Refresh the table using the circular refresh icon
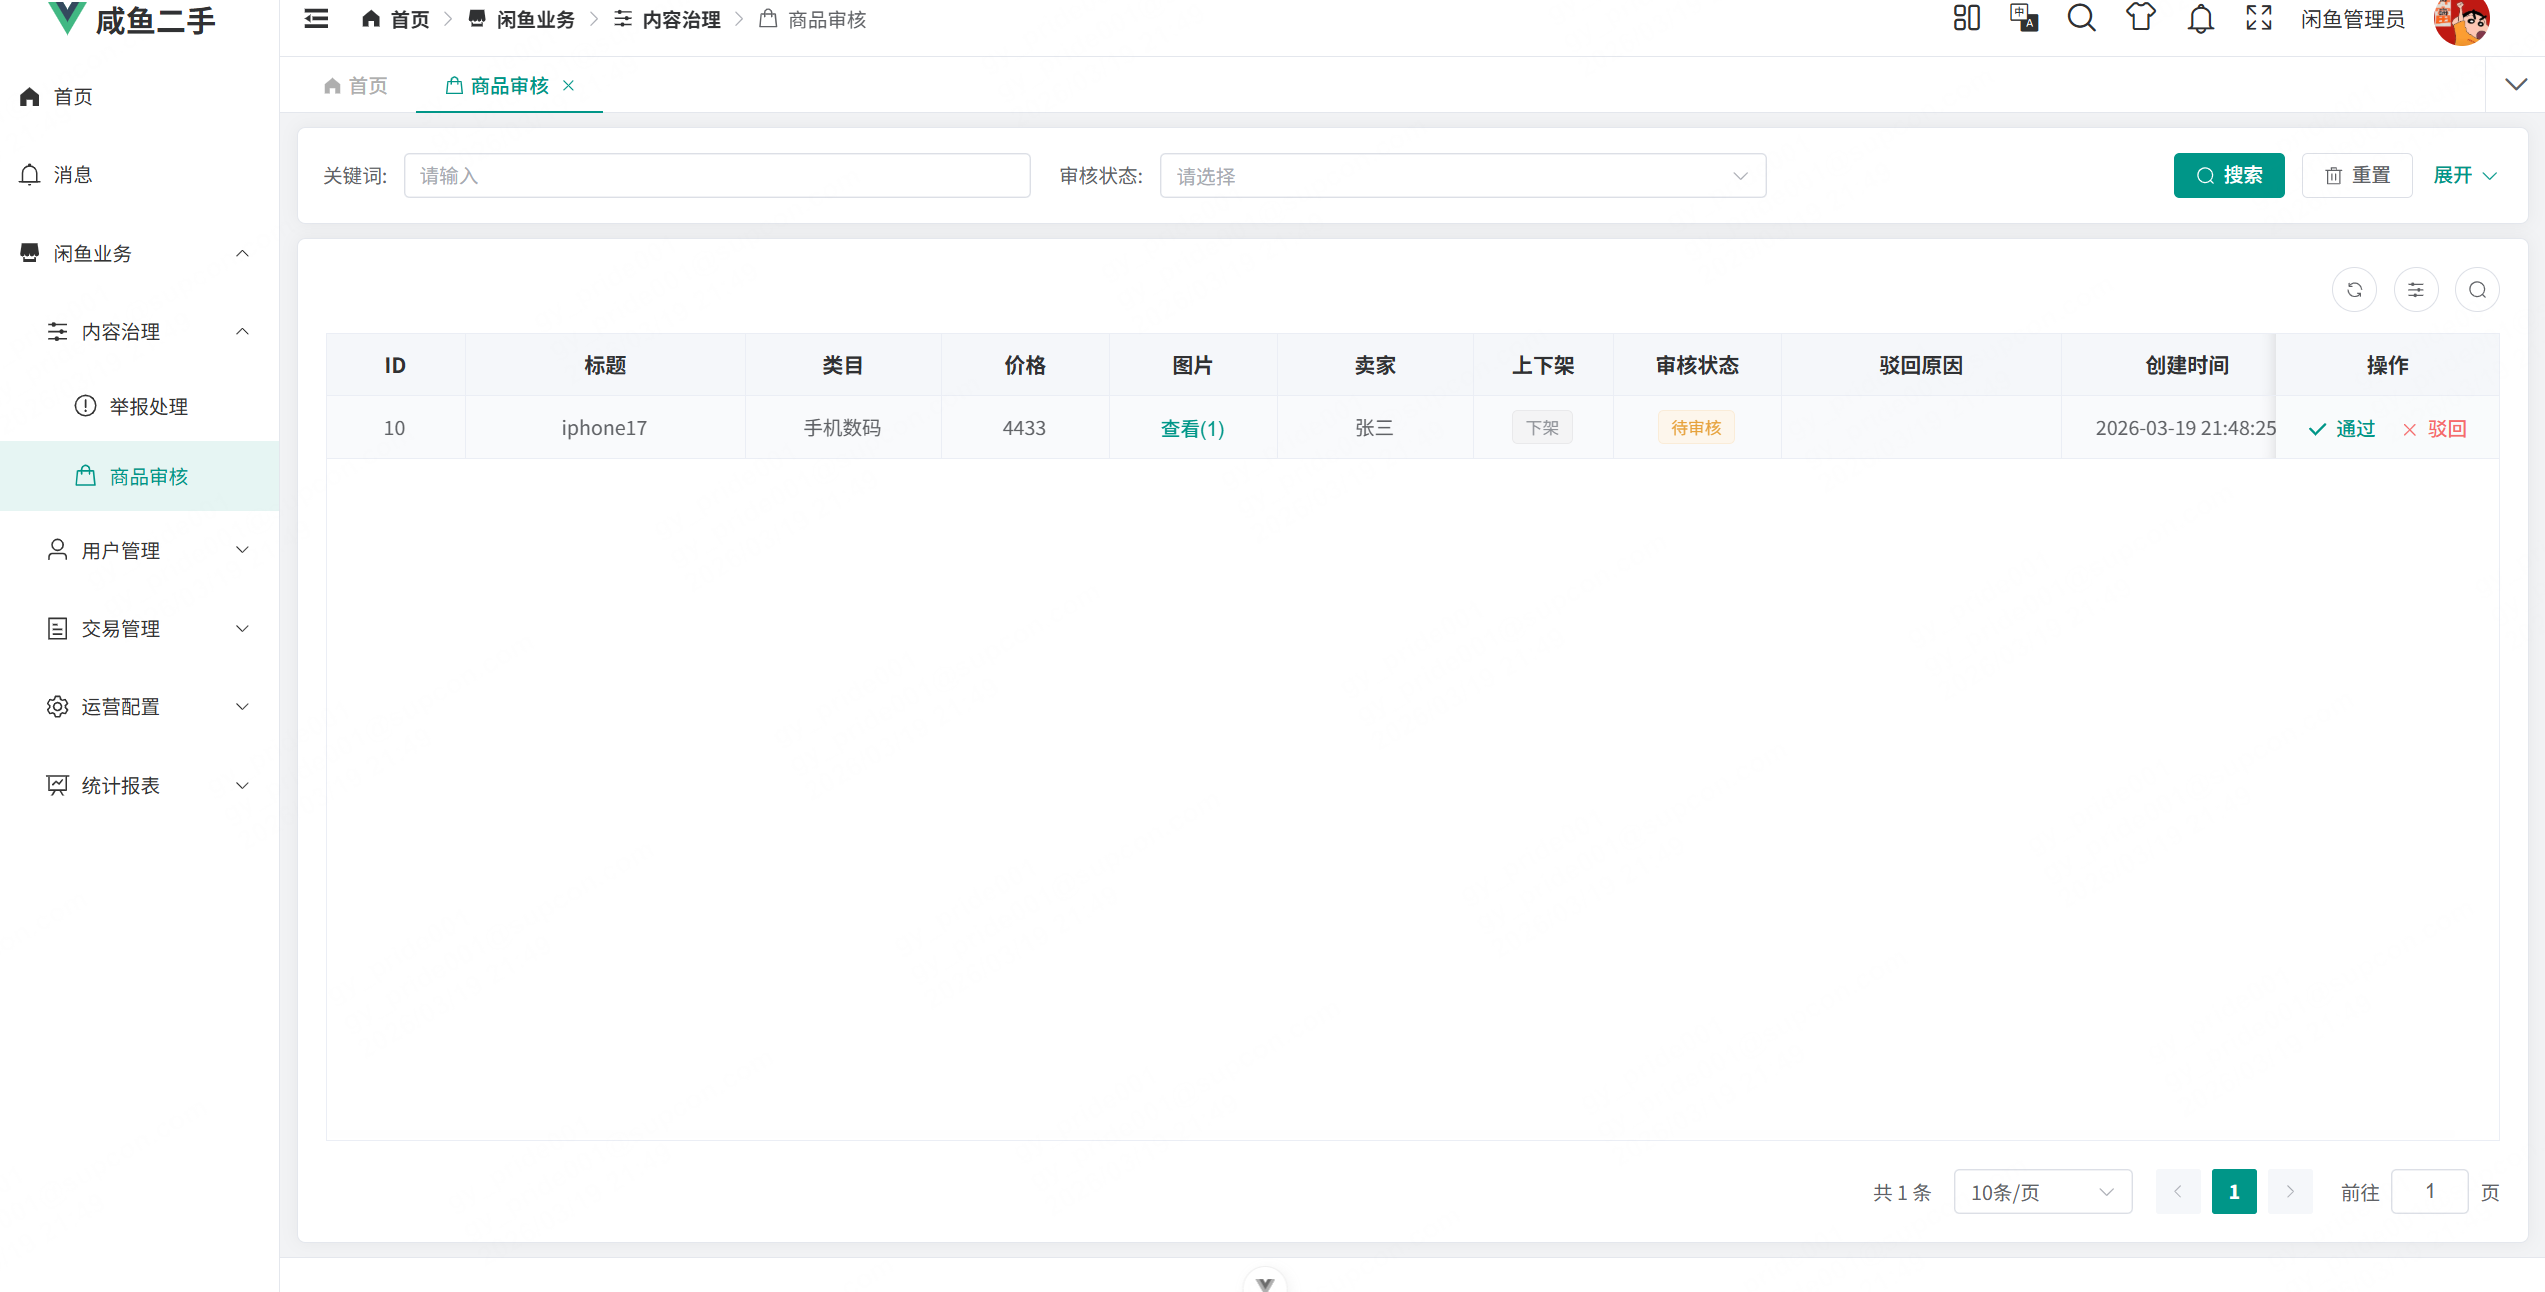This screenshot has height=1292, width=2545. [2355, 289]
